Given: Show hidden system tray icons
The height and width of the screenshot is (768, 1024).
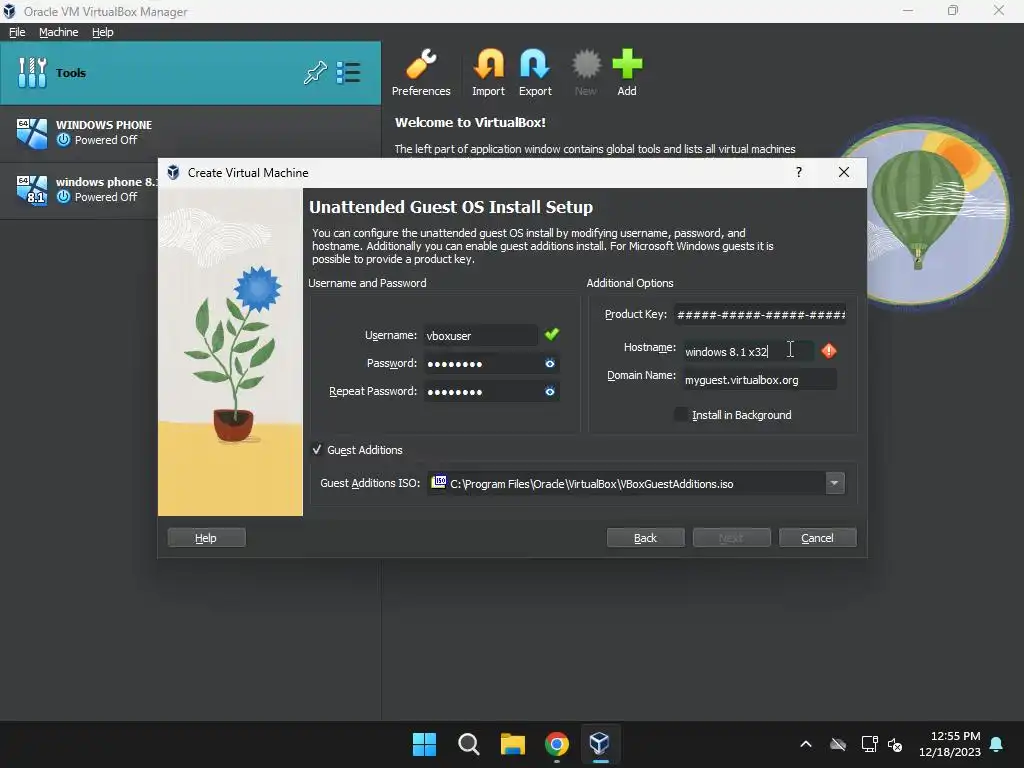Looking at the screenshot, I should (x=806, y=744).
